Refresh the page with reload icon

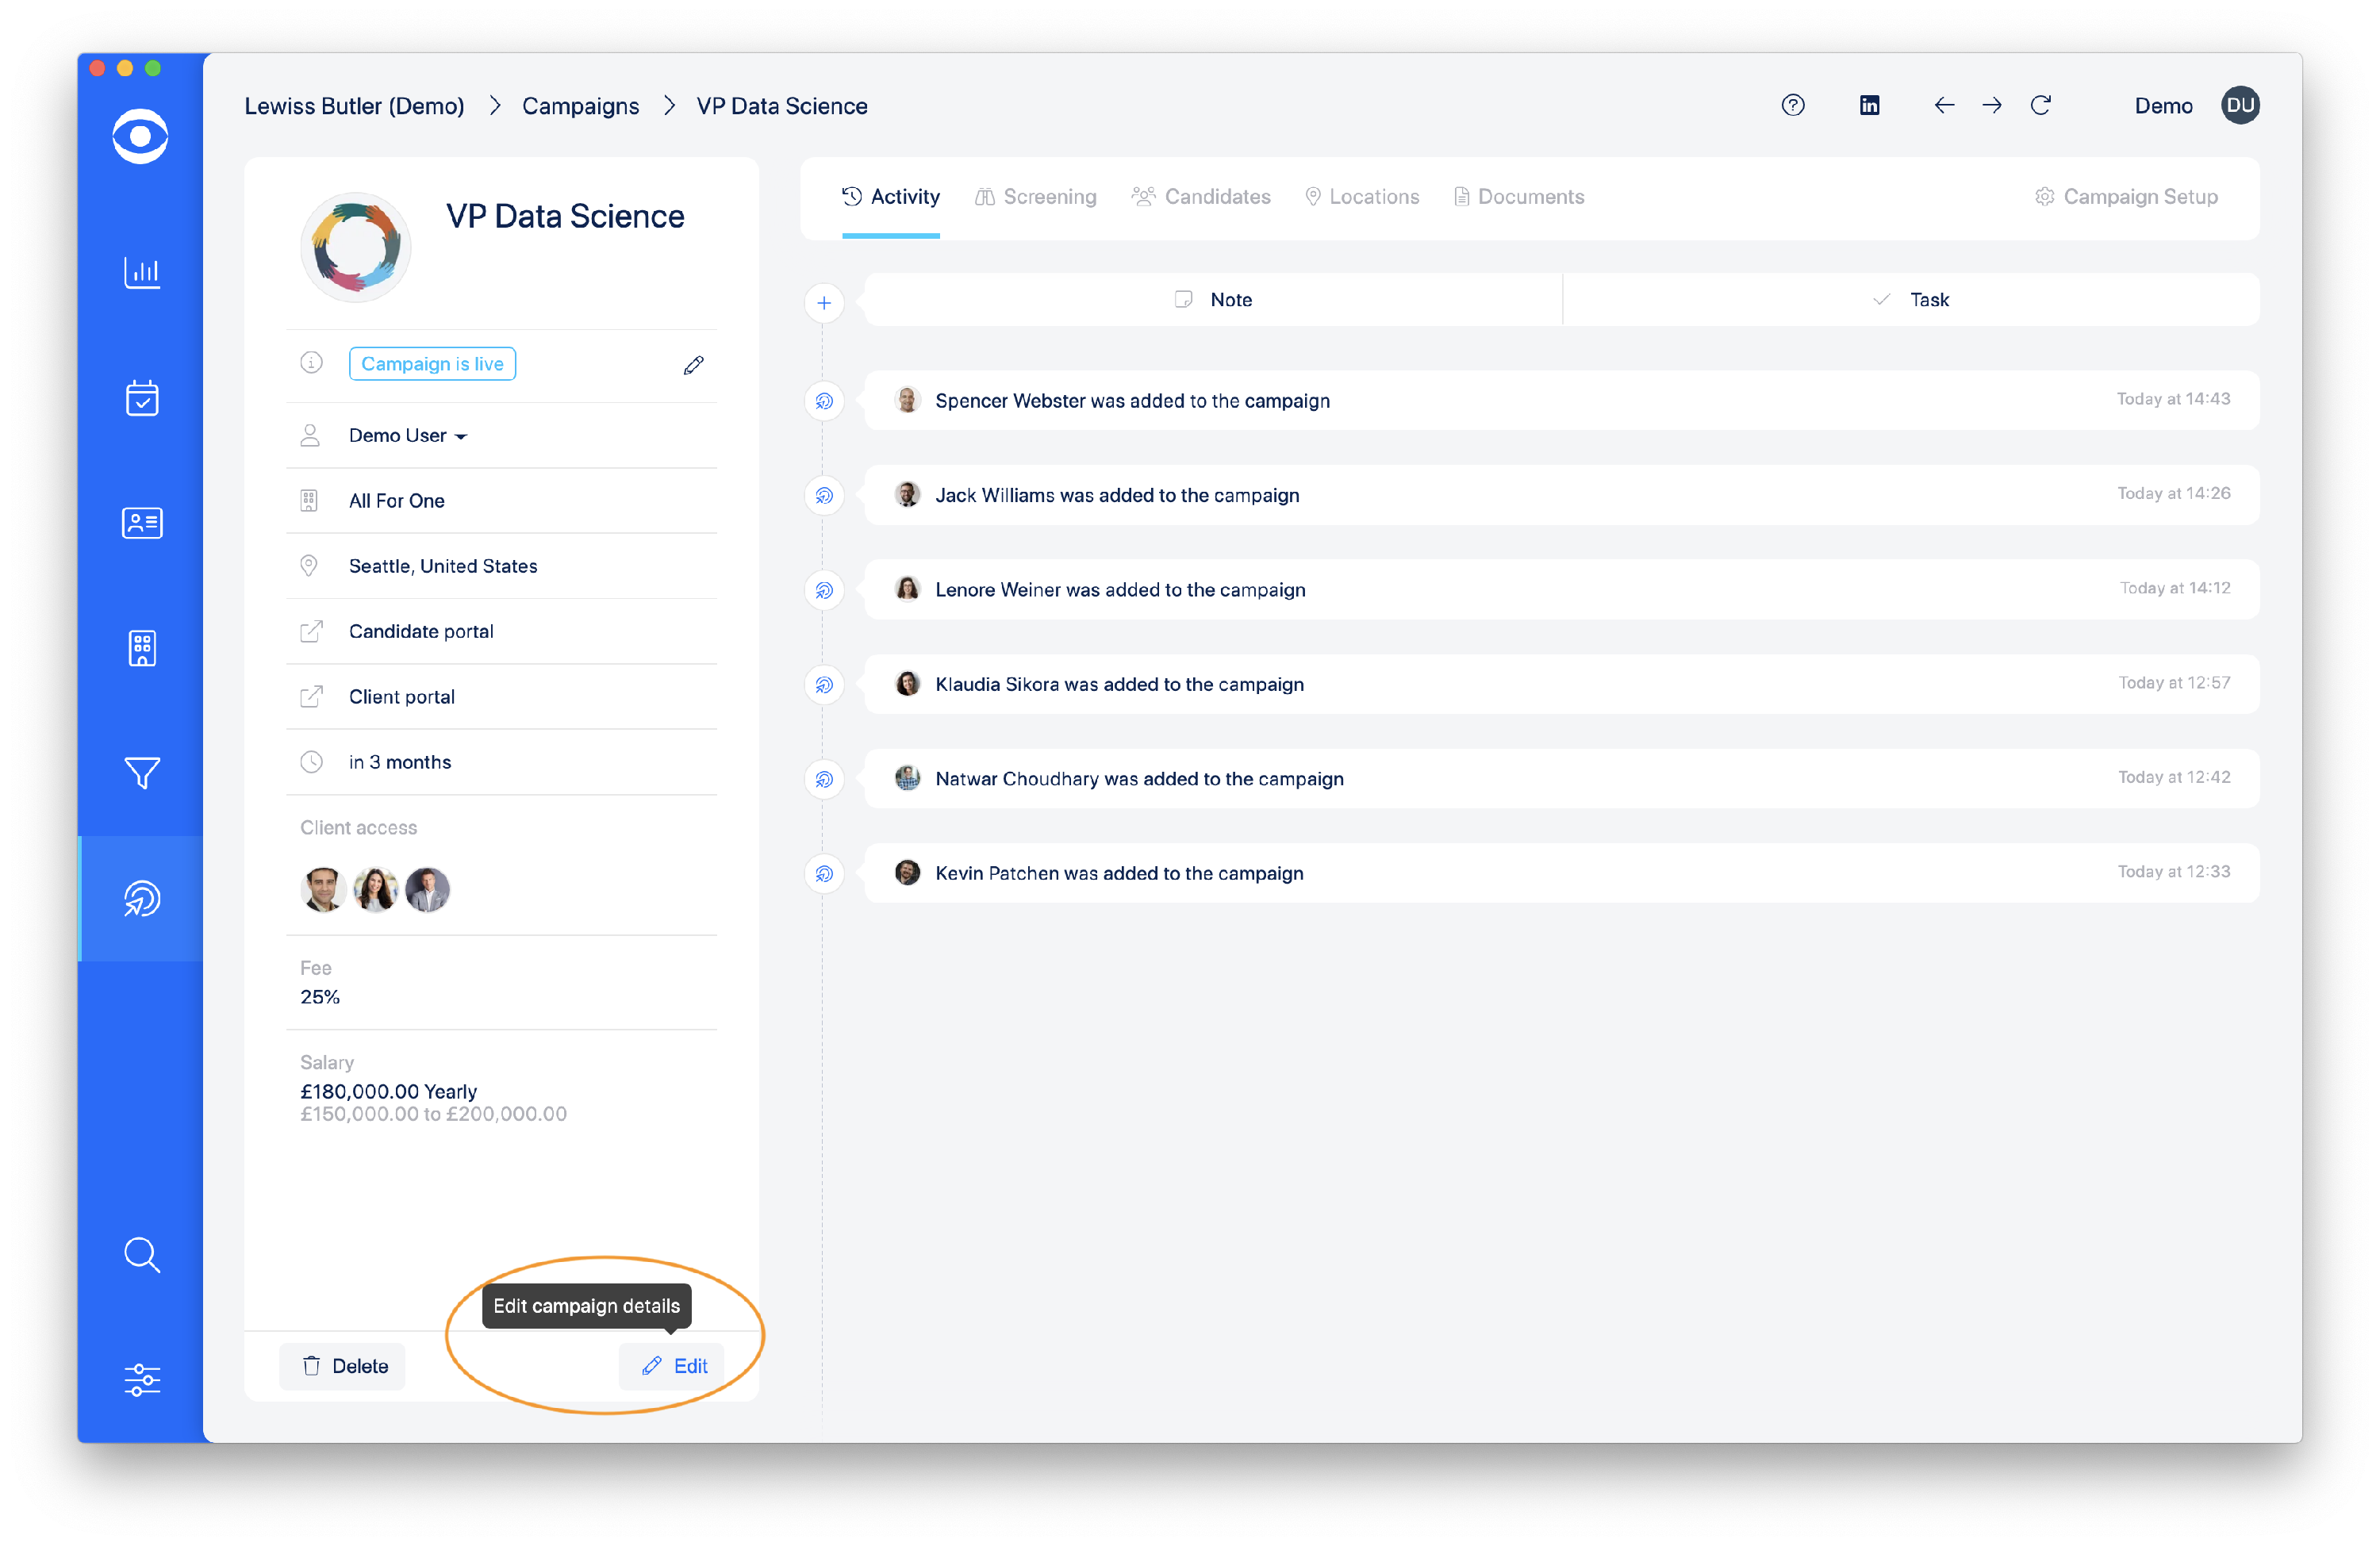2040,105
